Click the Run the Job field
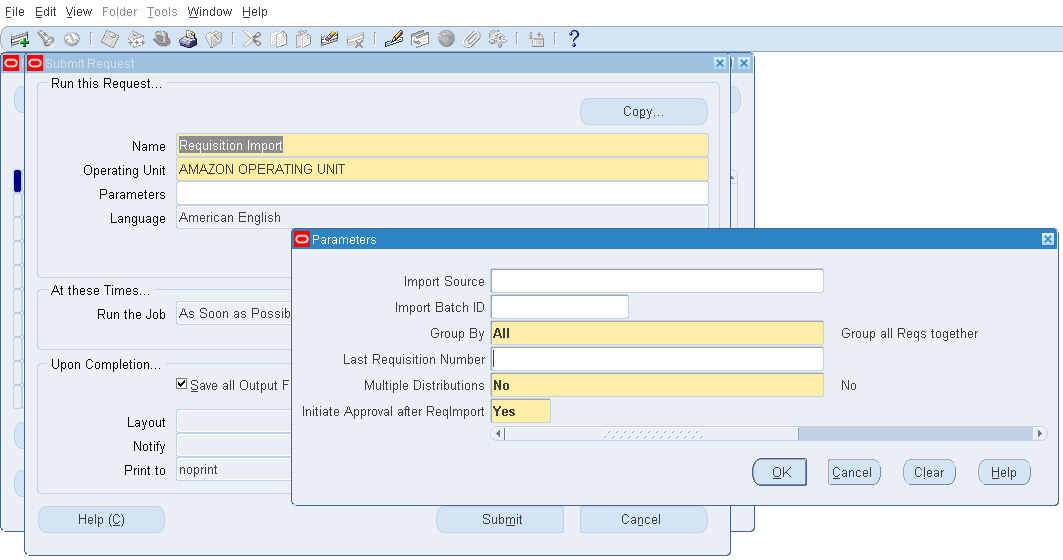Image resolution: width=1063 pixels, height=560 pixels. pyautogui.click(x=235, y=313)
